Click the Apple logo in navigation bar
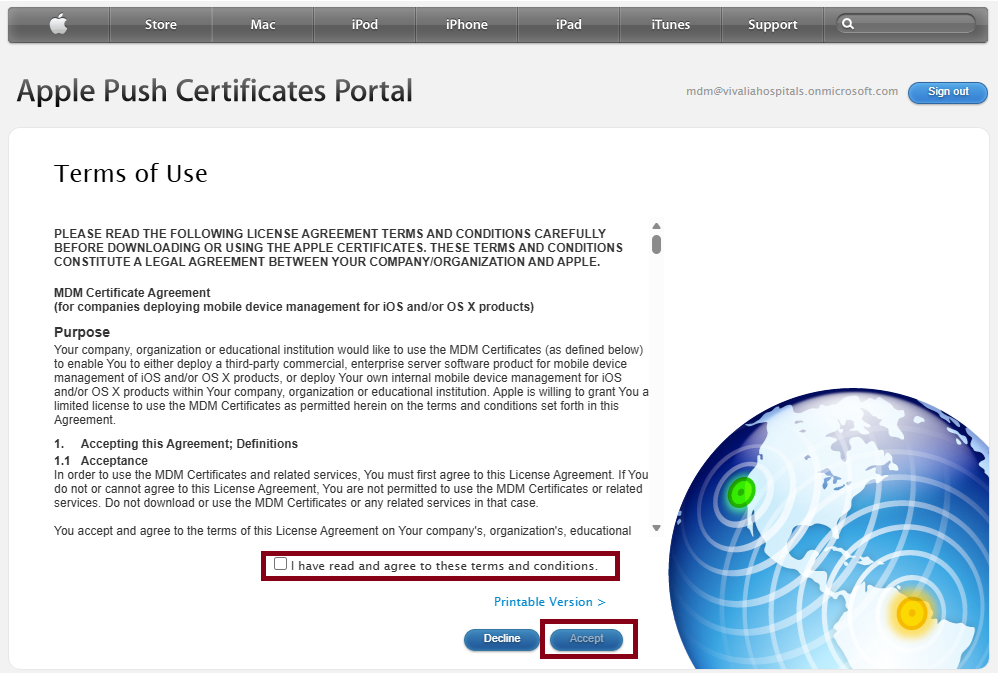This screenshot has height=673, width=998. [x=59, y=25]
